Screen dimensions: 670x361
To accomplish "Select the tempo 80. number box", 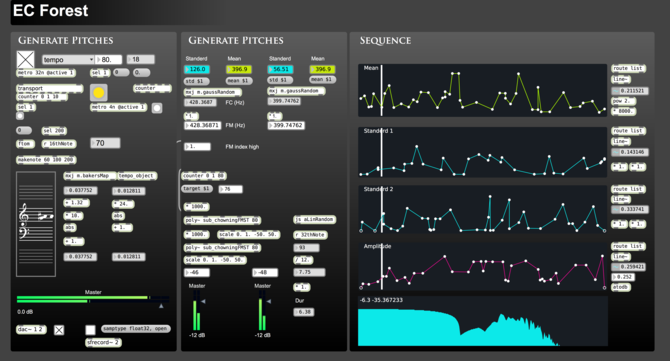I will 108,59.
